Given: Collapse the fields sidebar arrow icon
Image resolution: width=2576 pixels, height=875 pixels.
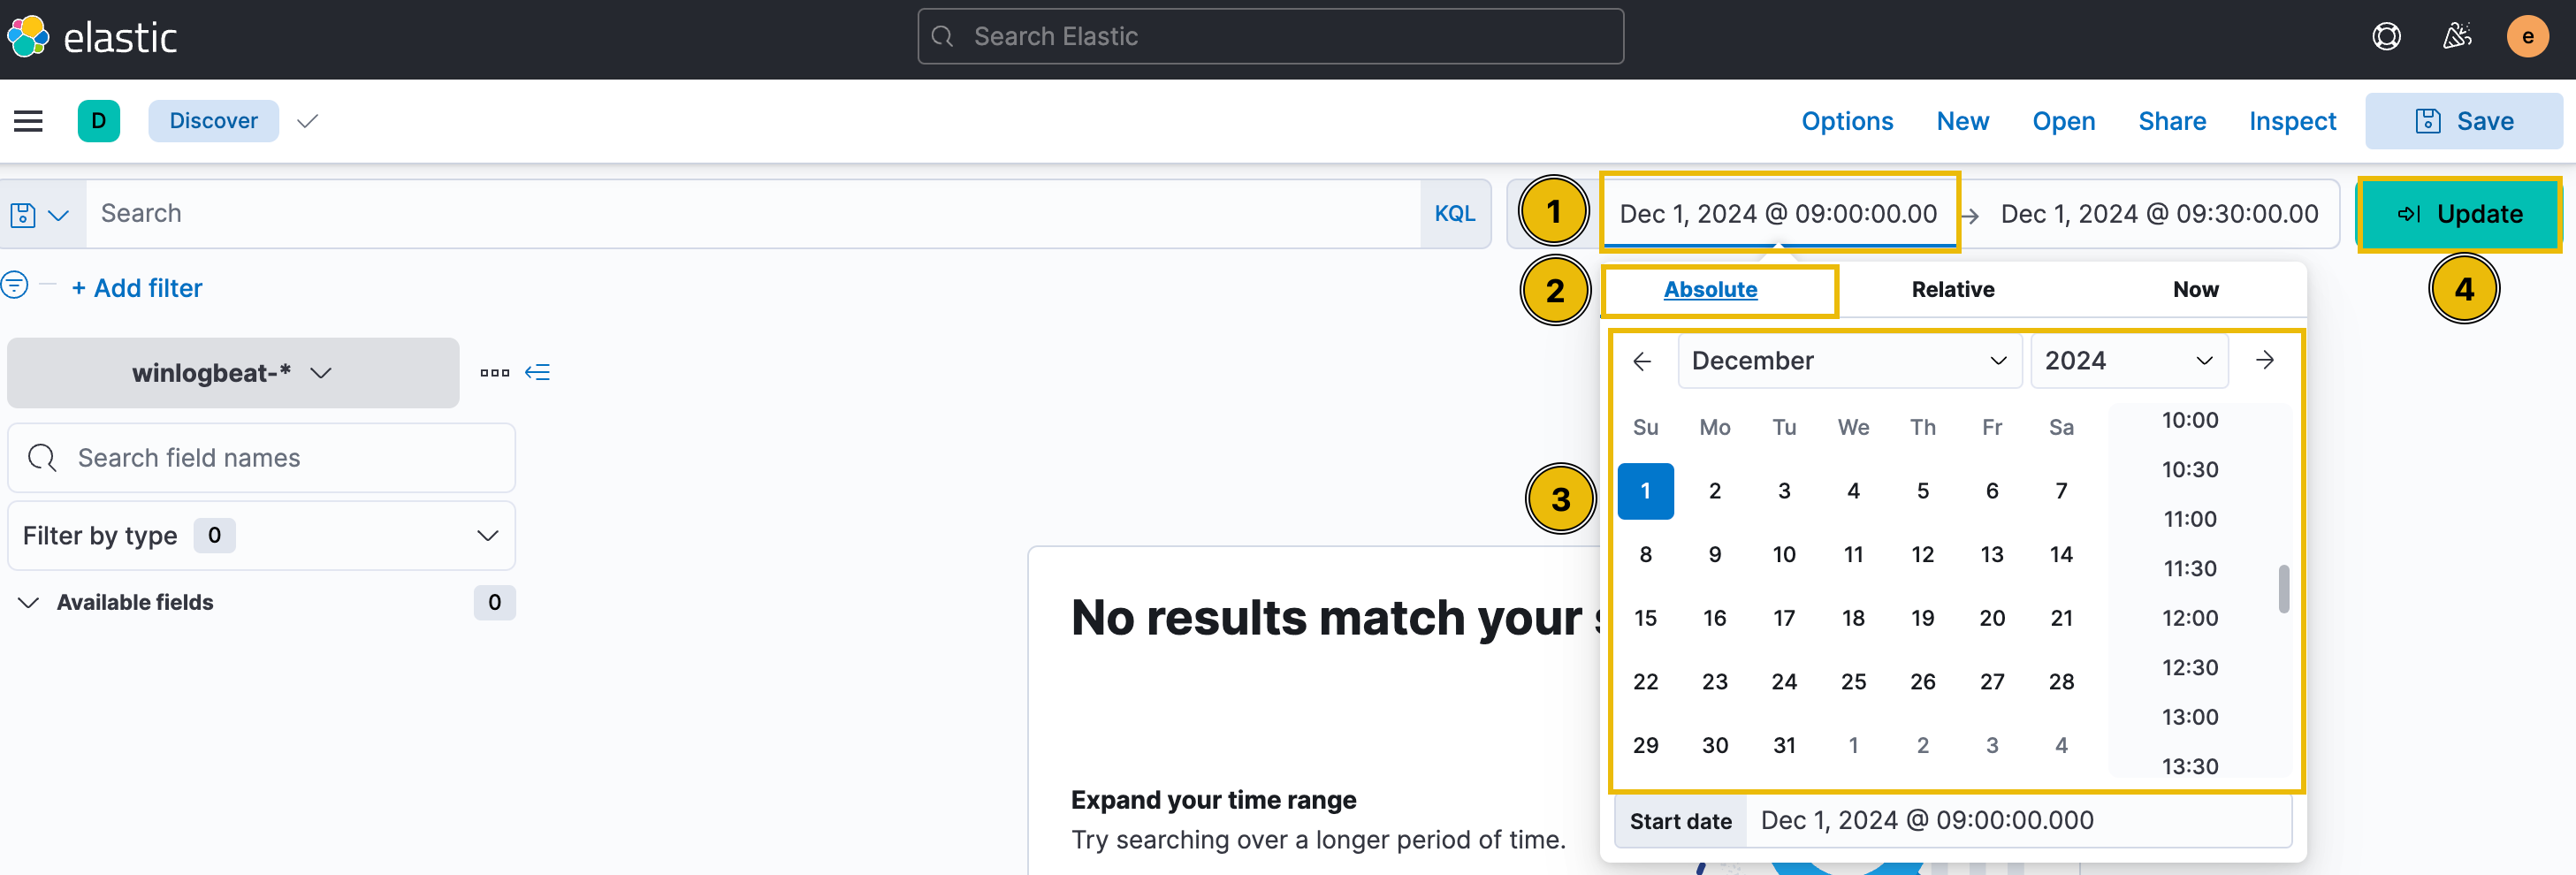Looking at the screenshot, I should click(x=538, y=373).
